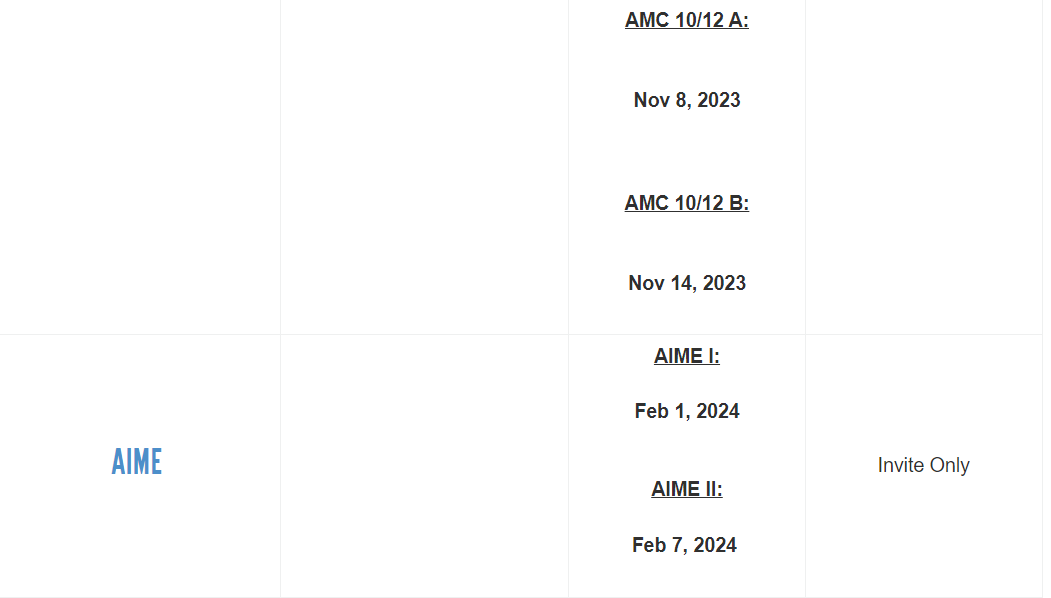Click the word 'Only' in Invite Only
Image resolution: width=1051 pixels, height=598 pixels.
(x=948, y=465)
